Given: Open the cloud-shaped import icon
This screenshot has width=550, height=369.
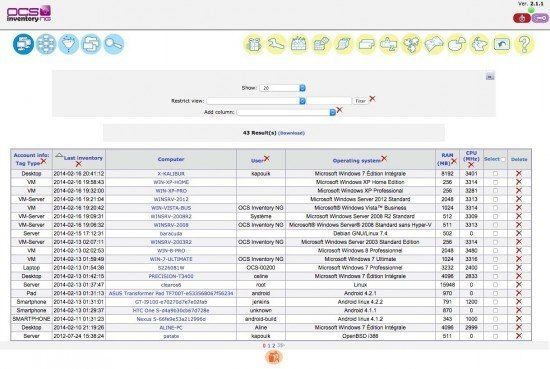Looking at the screenshot, I should coord(456,44).
